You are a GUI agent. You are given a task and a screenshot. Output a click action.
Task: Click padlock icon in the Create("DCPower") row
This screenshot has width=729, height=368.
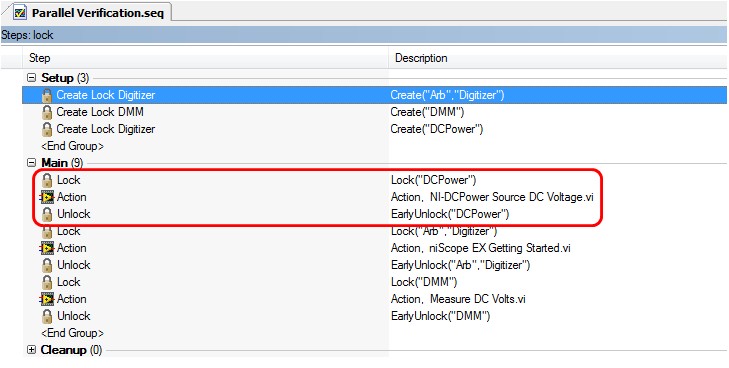click(x=47, y=129)
